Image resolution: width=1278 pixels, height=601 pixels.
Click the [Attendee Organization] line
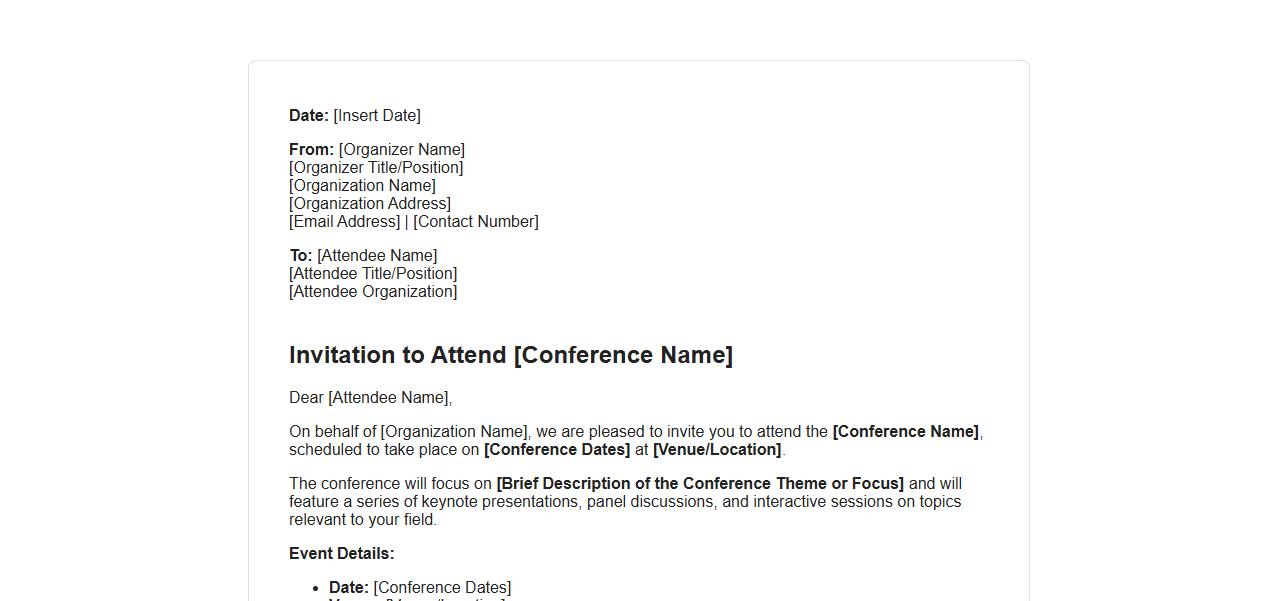[x=373, y=292]
